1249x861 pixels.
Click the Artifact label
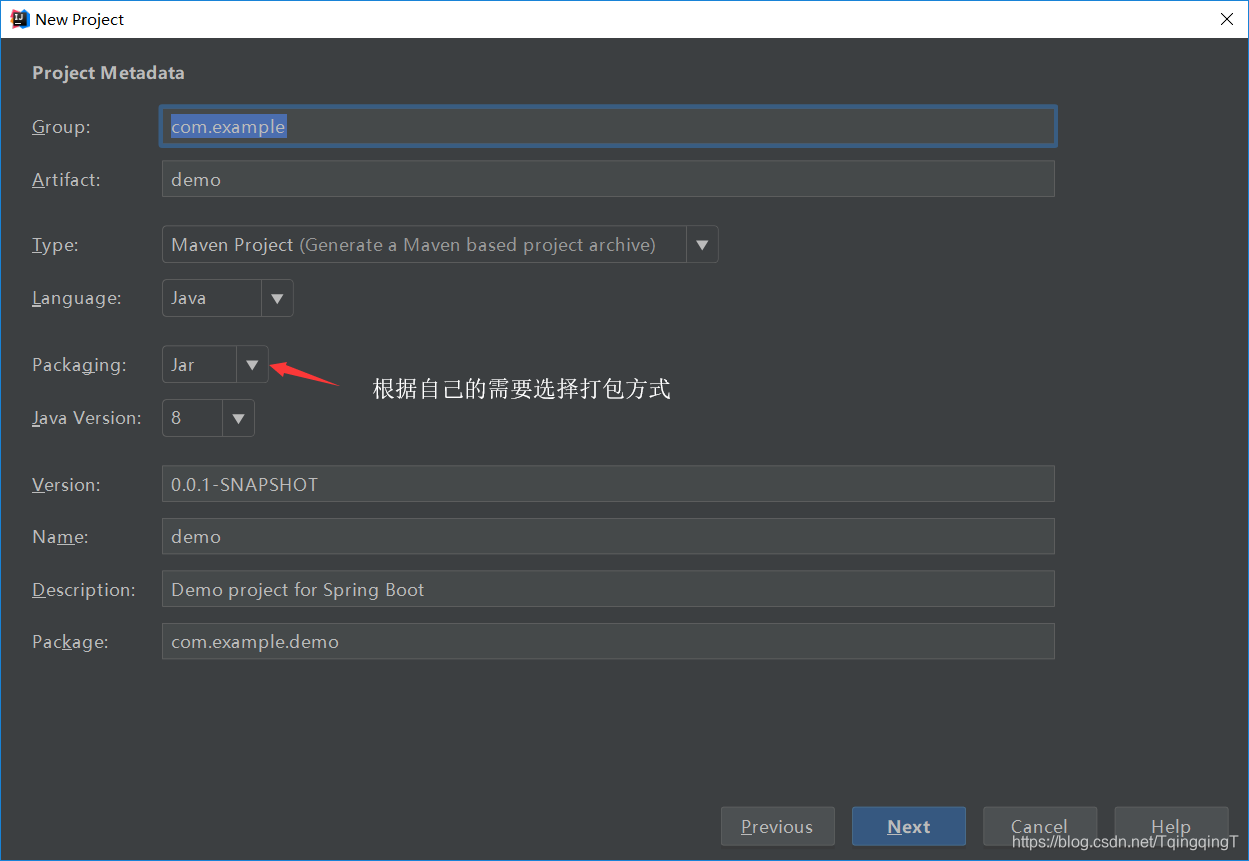(x=66, y=180)
